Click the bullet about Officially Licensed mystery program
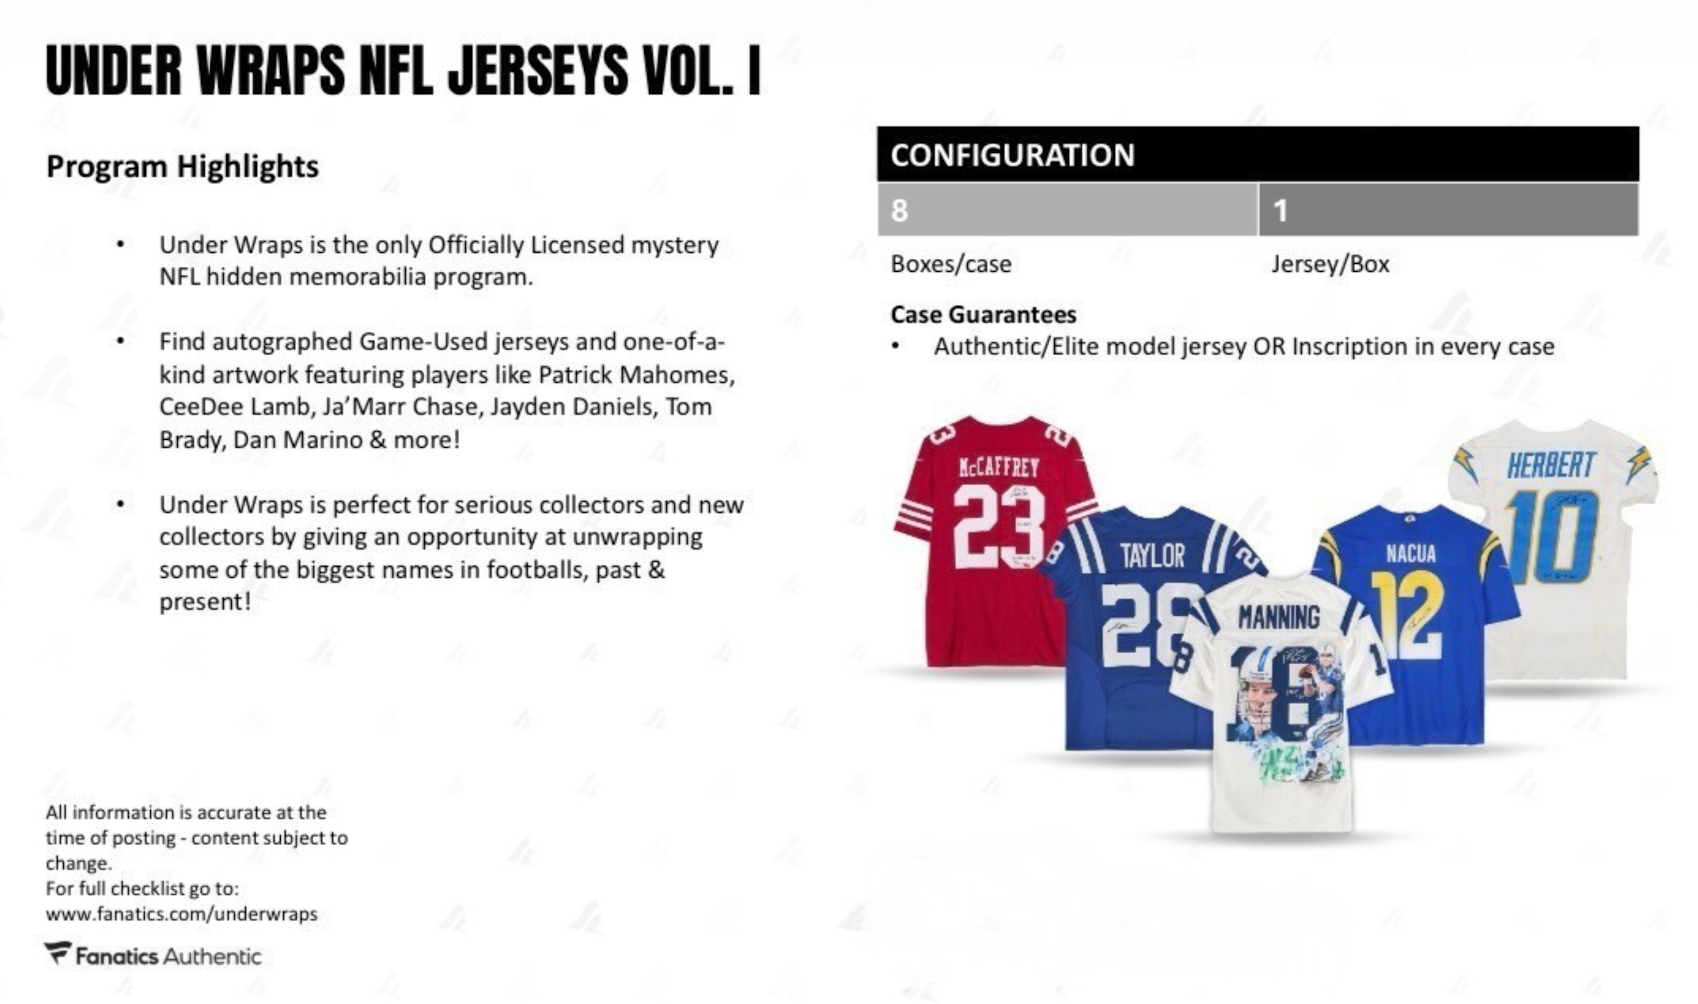The height and width of the screenshot is (1004, 1698). tap(439, 260)
